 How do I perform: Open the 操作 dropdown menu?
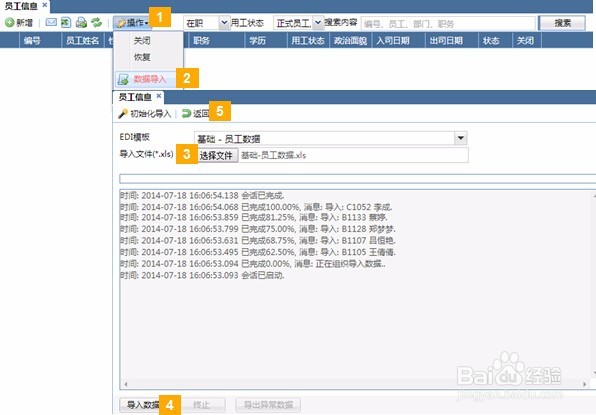(132, 23)
